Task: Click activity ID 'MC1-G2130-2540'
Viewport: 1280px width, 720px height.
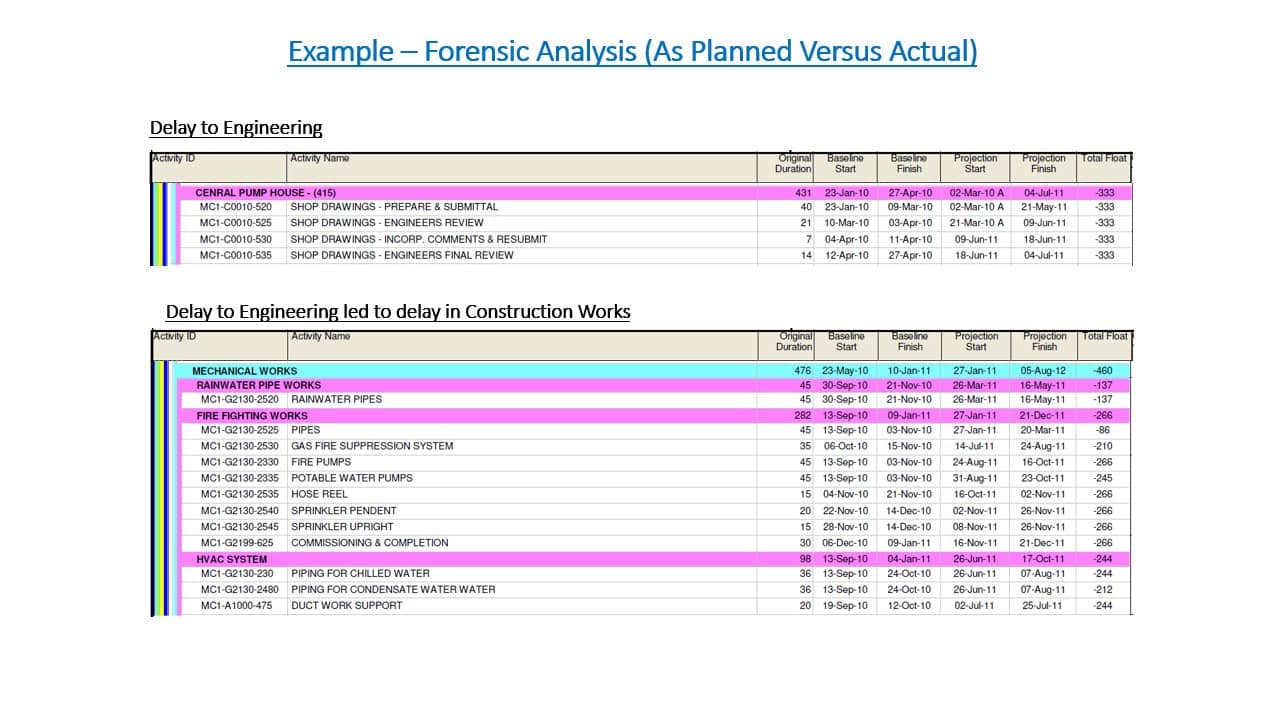Action: pos(240,511)
